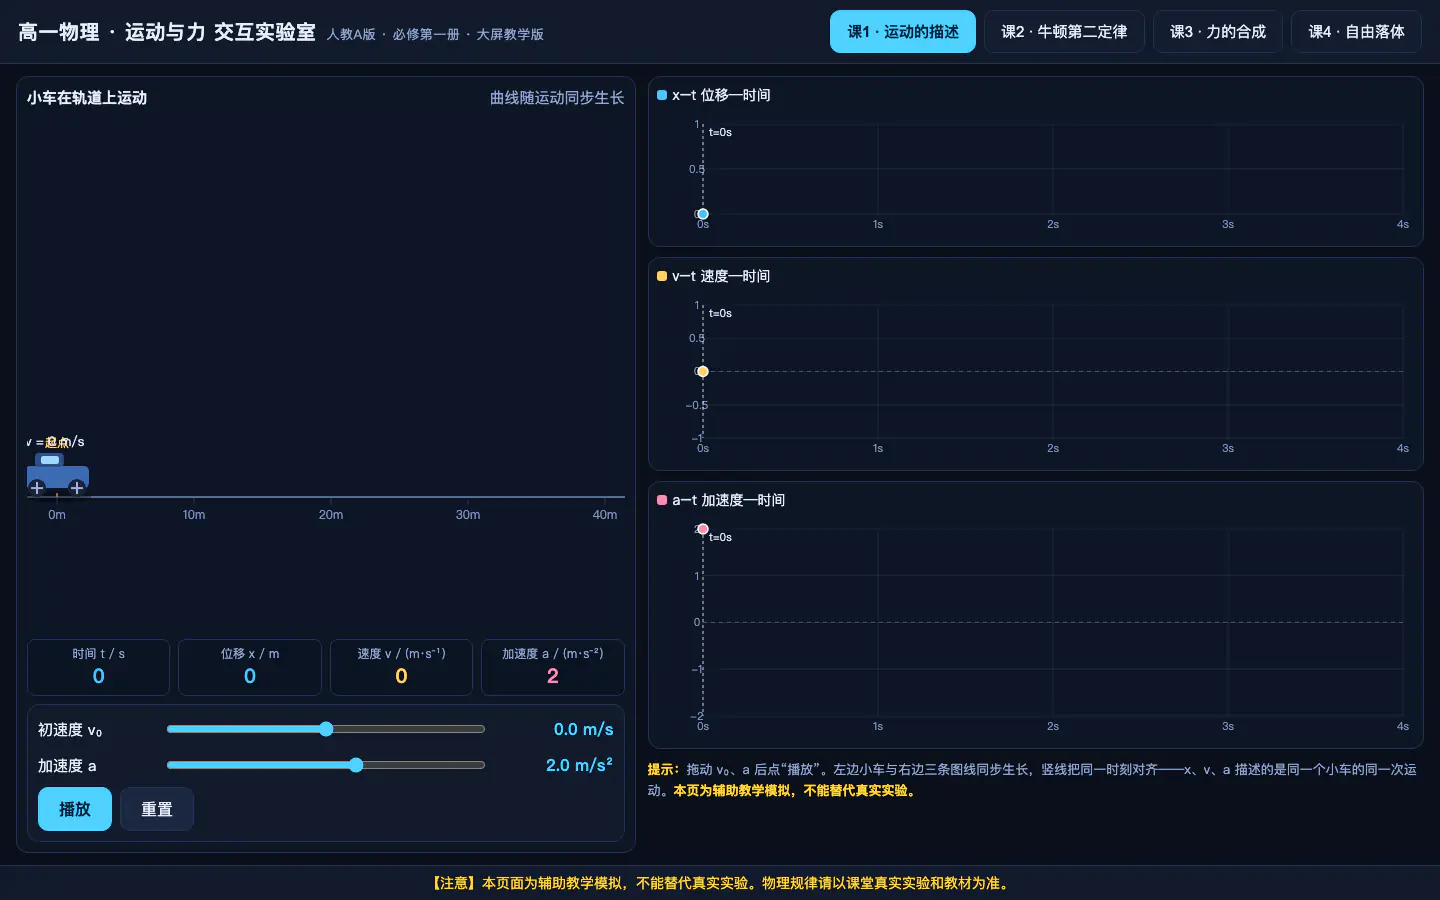1440x900 pixels.
Task: Click the 人教A版 · 必修第一册 subtitle text
Action: [435, 34]
